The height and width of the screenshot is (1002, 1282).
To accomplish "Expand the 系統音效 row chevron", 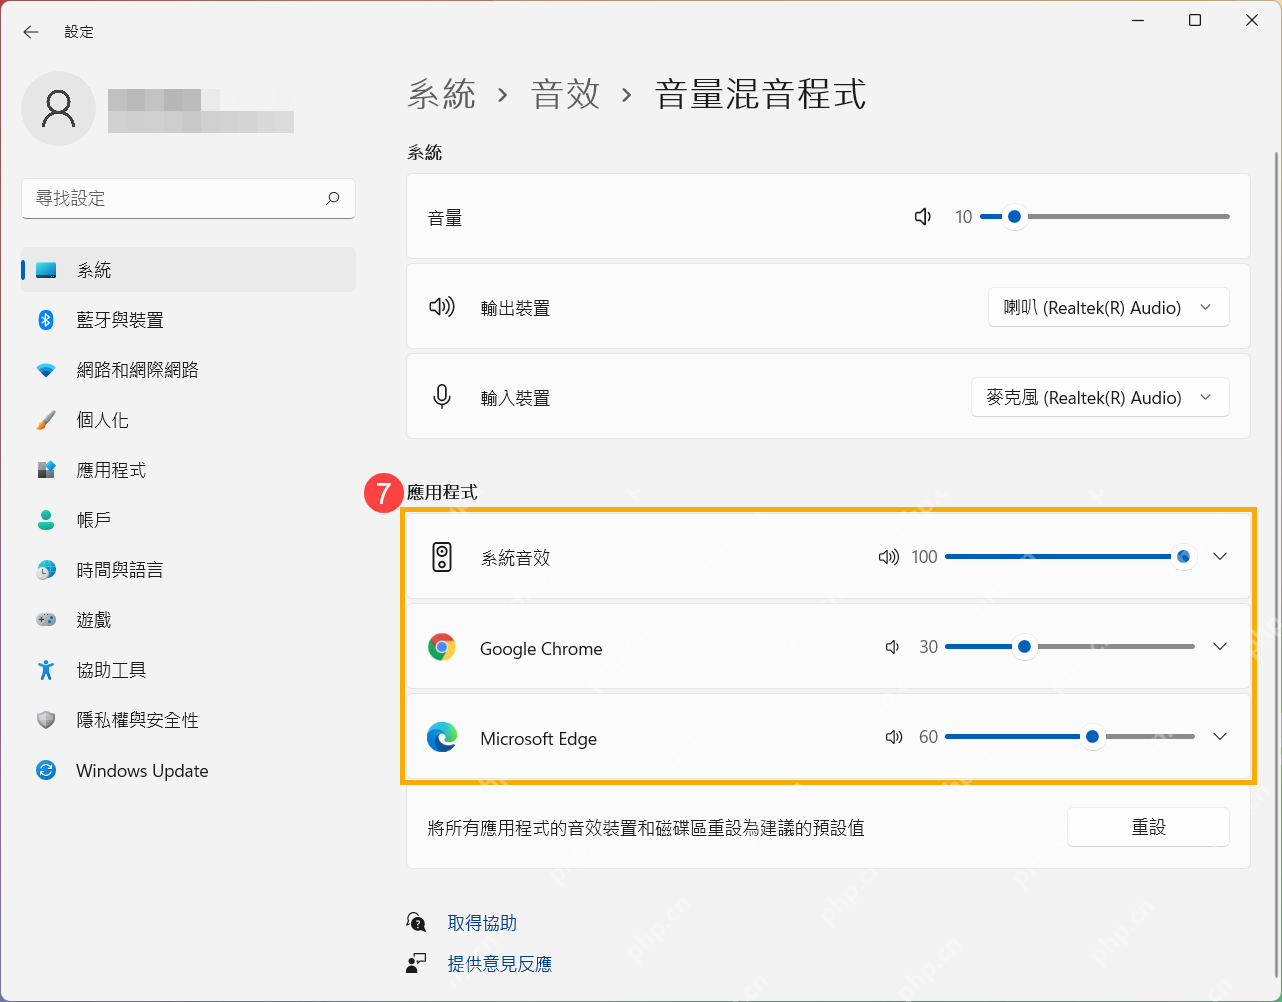I will tap(1220, 557).
